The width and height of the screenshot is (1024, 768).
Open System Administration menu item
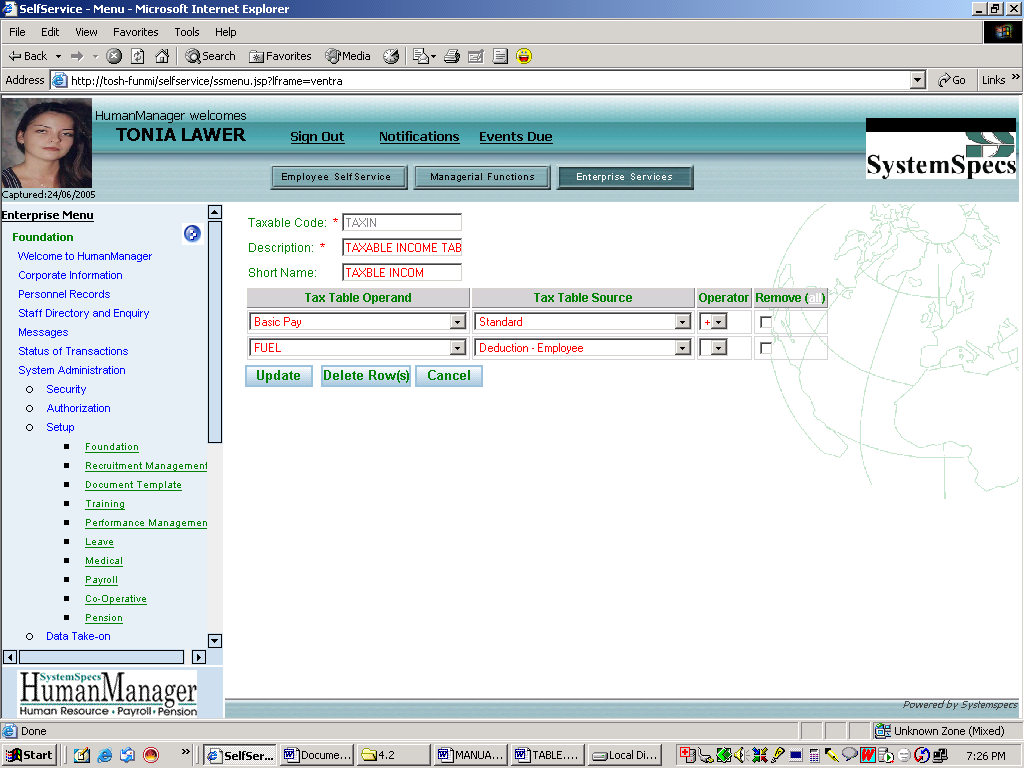tap(72, 370)
